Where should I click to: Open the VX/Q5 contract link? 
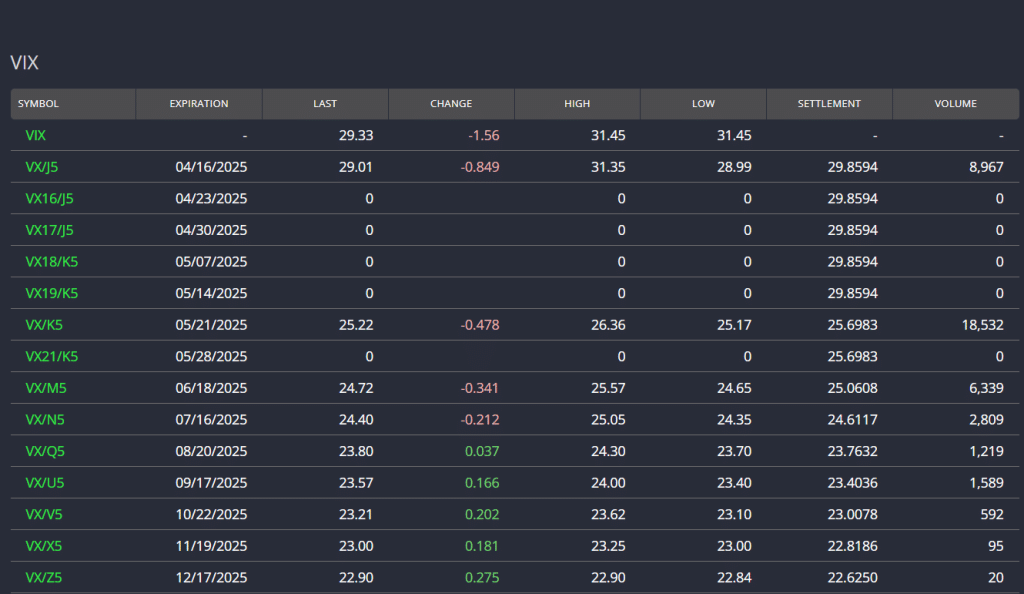(45, 451)
